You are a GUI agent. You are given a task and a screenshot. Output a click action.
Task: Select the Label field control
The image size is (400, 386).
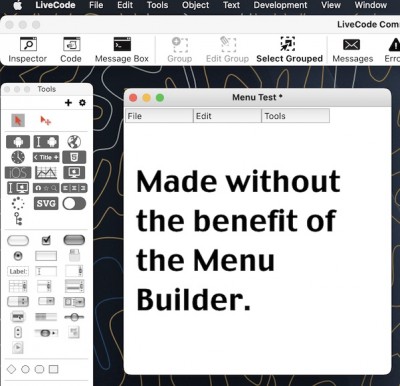[18, 271]
